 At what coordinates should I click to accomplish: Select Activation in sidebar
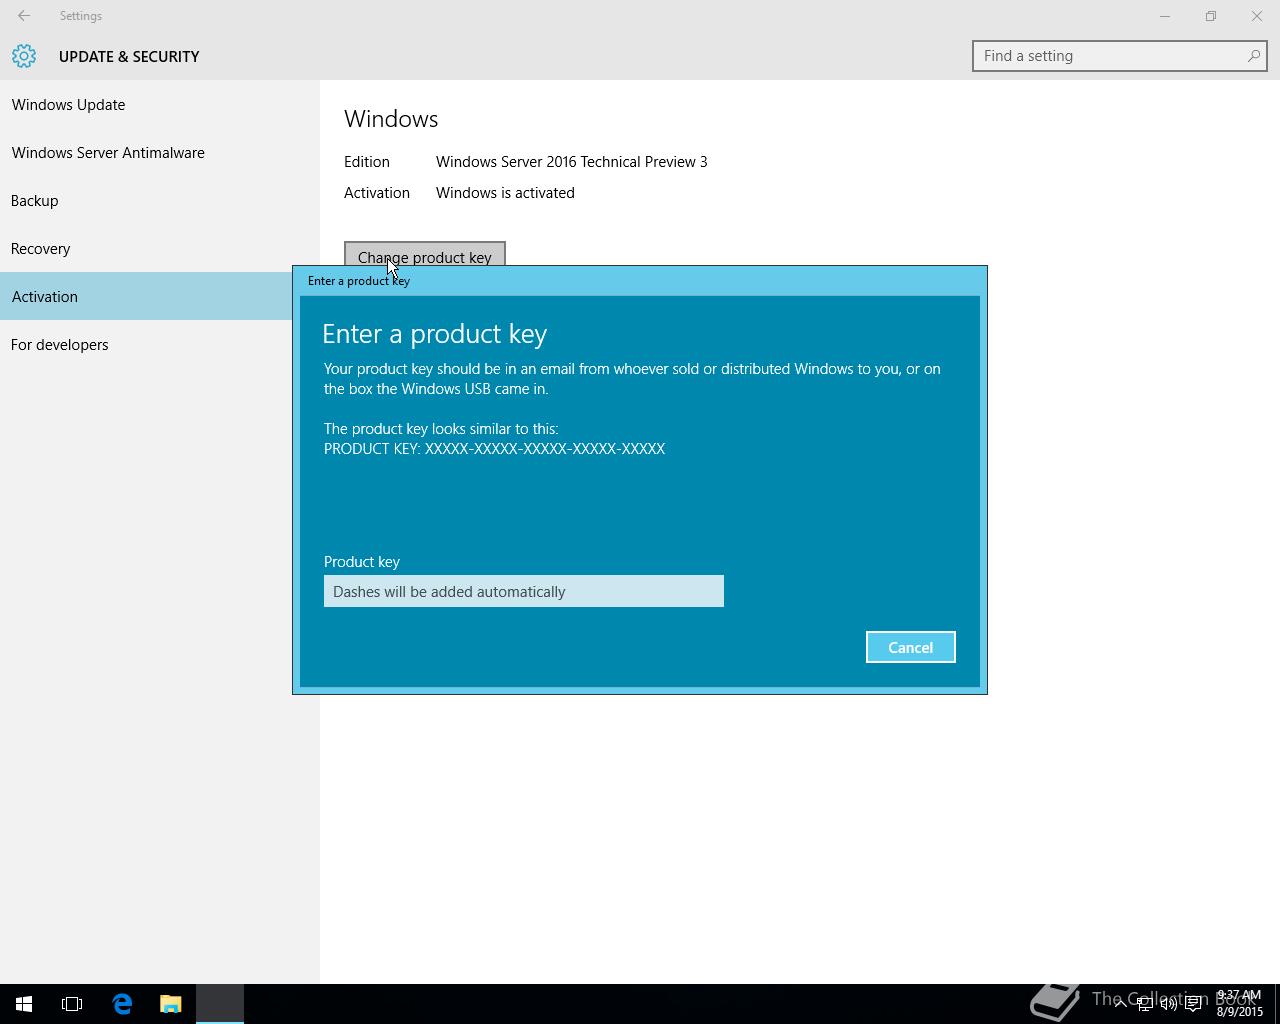pos(146,296)
